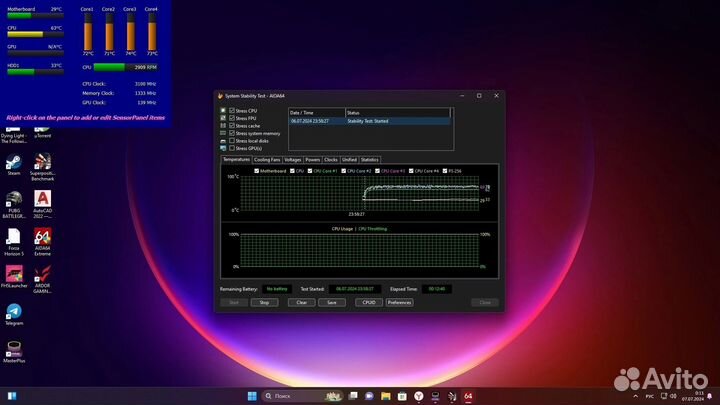Image resolution: width=720 pixels, height=405 pixels.
Task: Click the Motherboard temperature bar in SensorPanel
Action: pos(35,16)
